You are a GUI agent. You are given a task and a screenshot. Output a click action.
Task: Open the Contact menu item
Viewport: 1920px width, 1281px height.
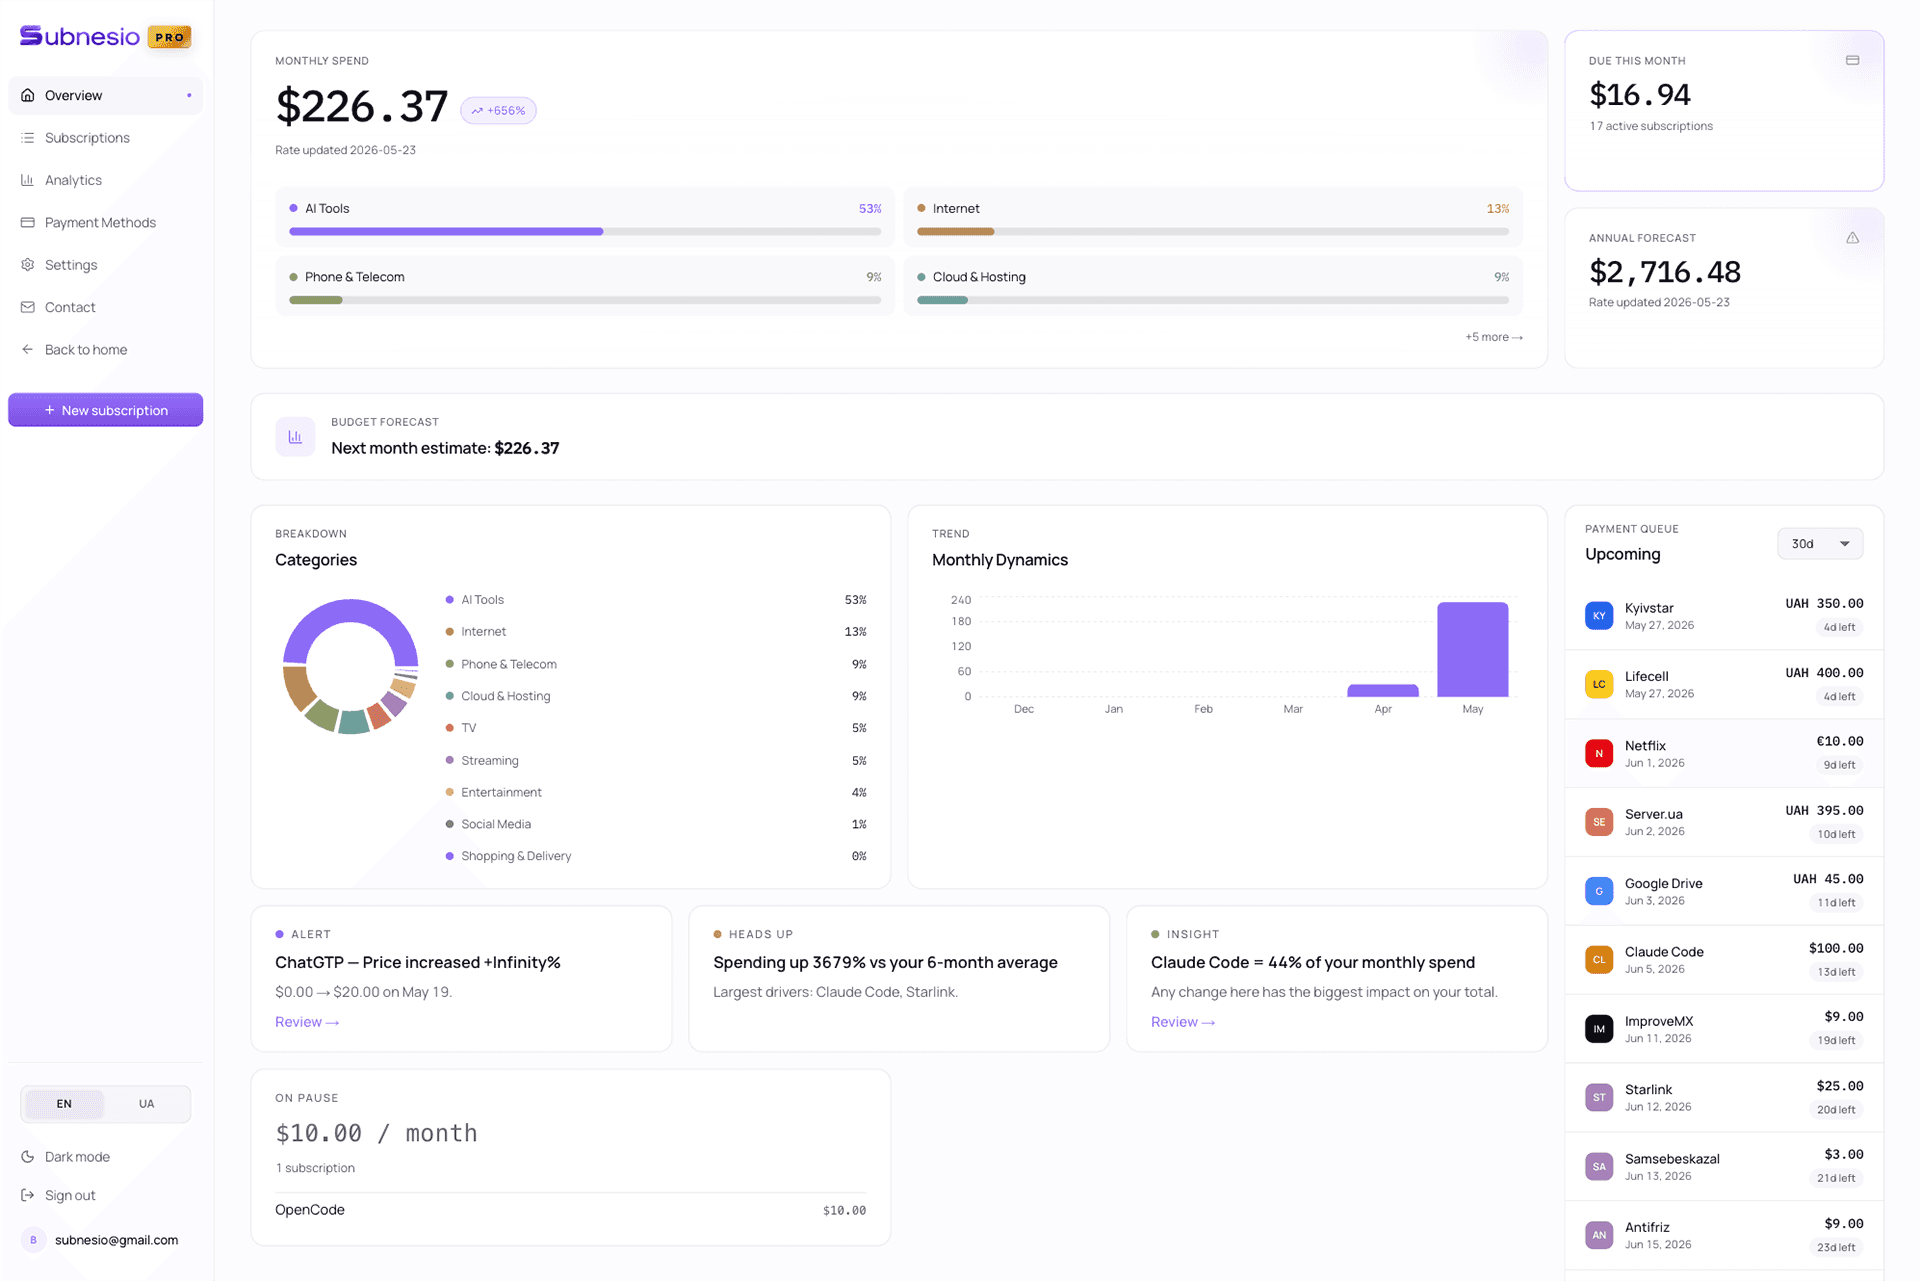coord(105,307)
